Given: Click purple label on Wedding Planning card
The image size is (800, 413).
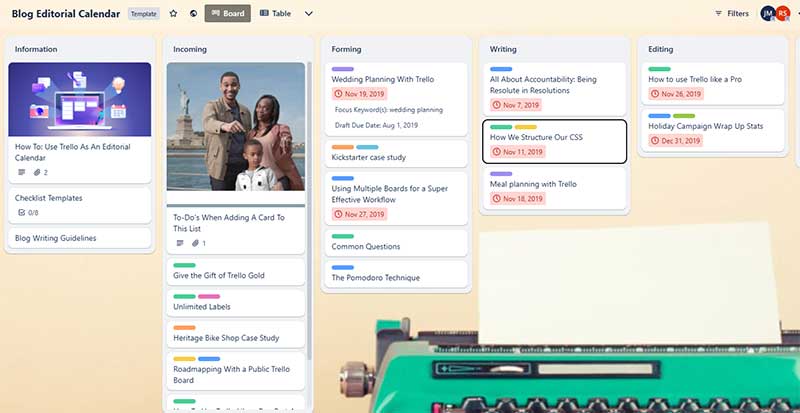Looking at the screenshot, I should click(342, 69).
